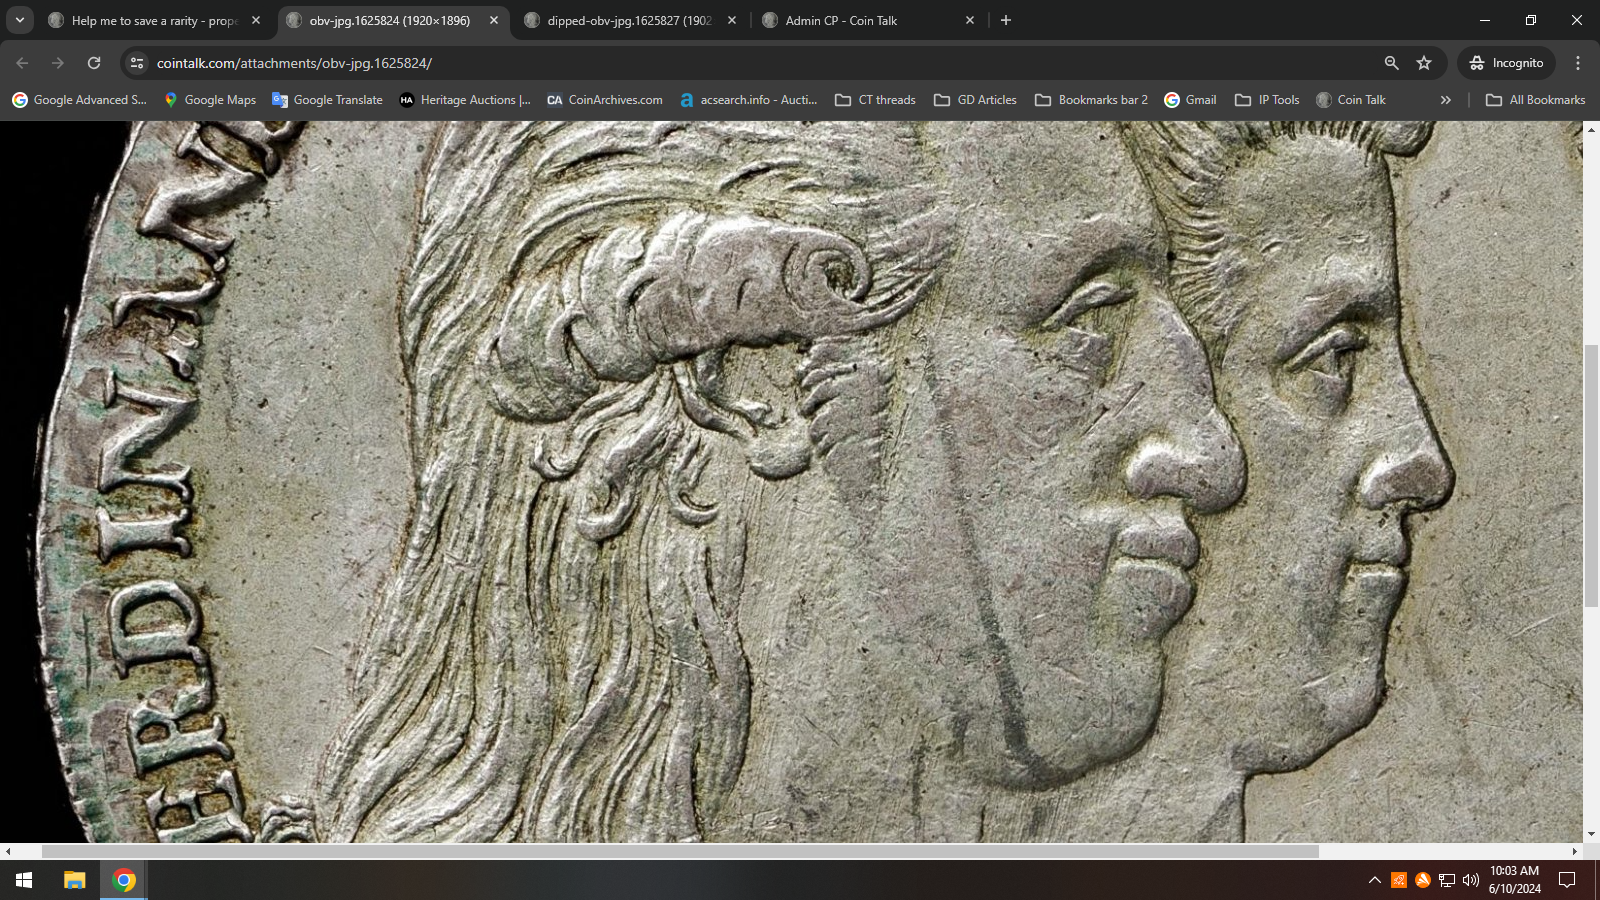Expand the GD Articles bookmark folder

pos(975,100)
